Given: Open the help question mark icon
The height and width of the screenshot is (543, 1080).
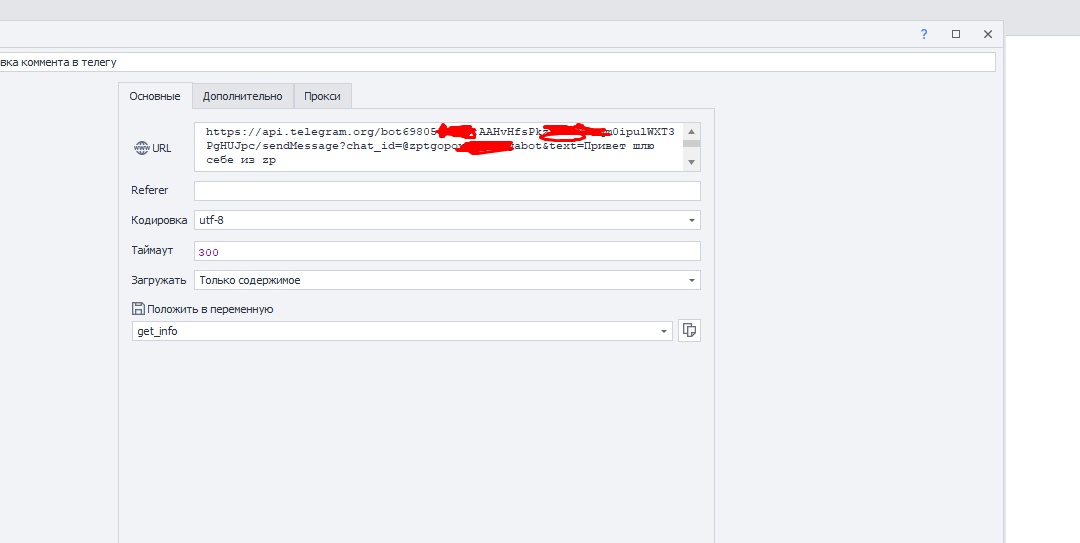Looking at the screenshot, I should [924, 34].
